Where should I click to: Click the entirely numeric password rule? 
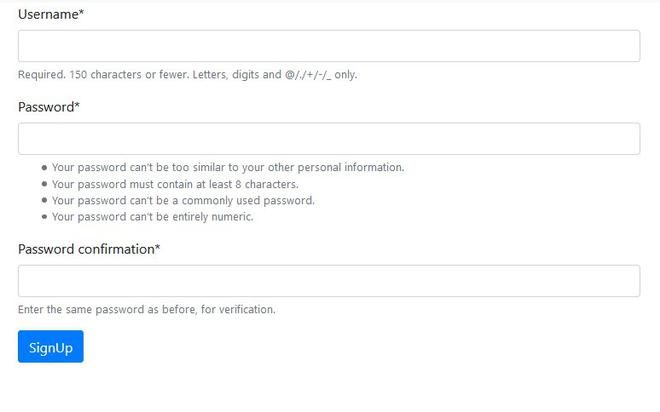tap(152, 217)
